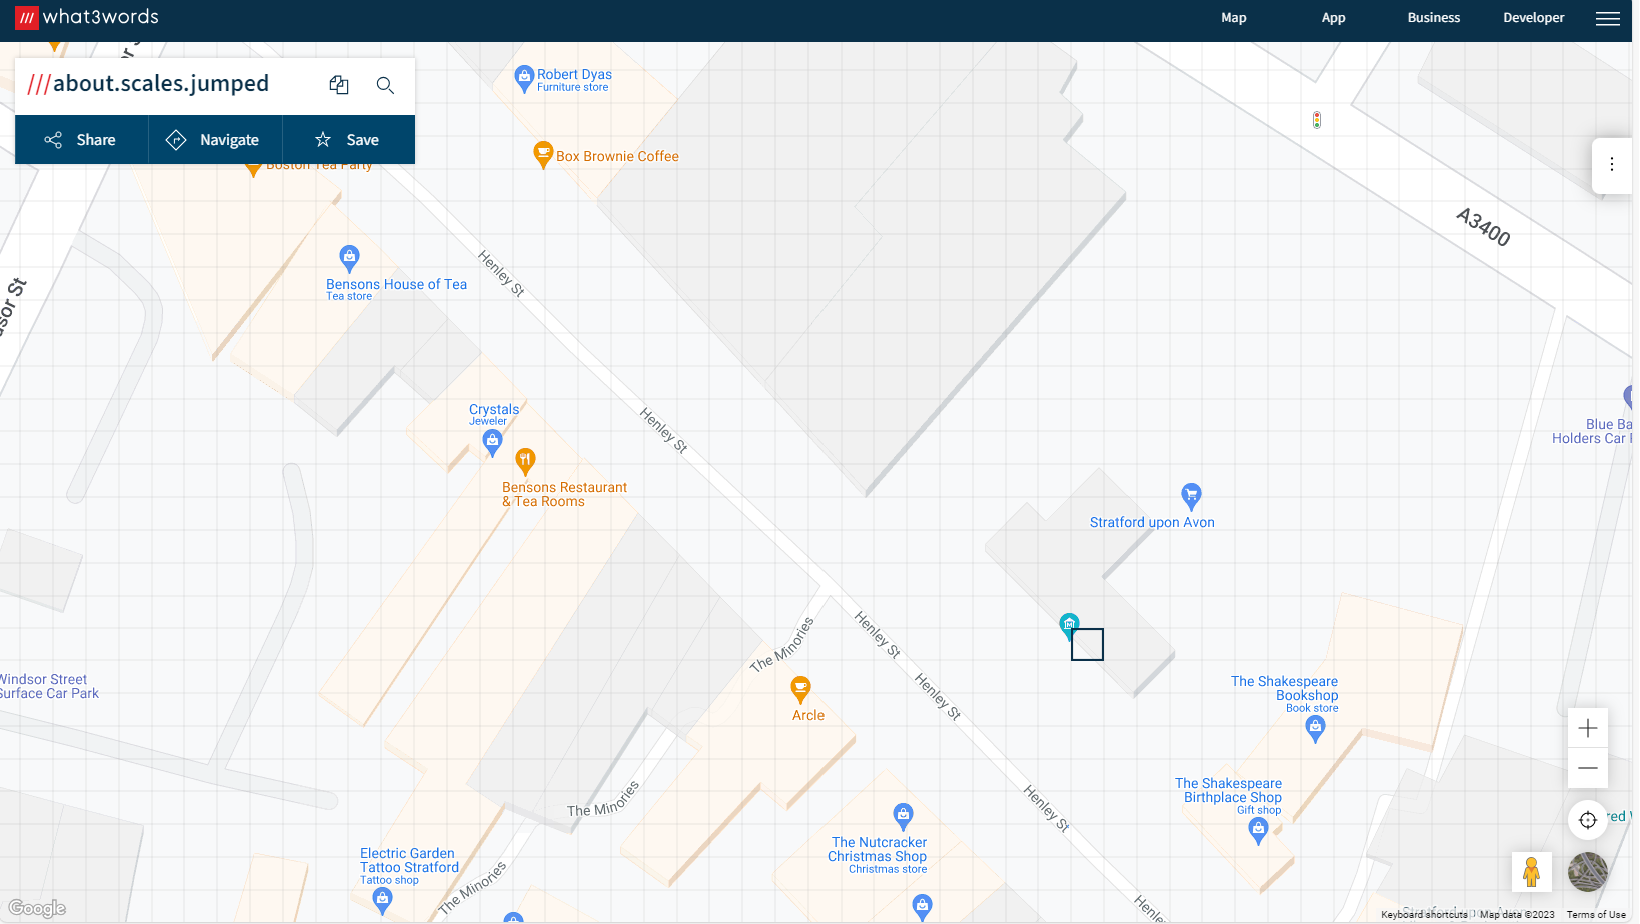Copy the what3words address
This screenshot has height=924, width=1640.
(339, 84)
